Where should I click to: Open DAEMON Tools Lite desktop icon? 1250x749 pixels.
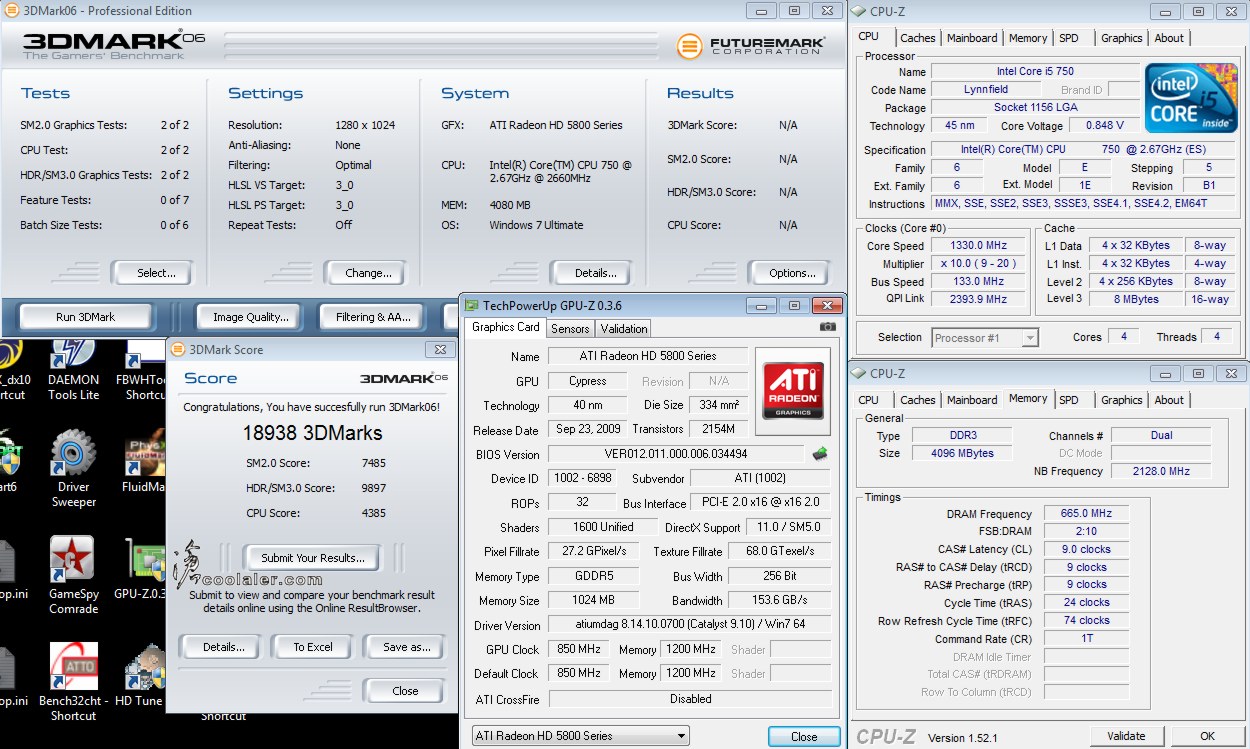(x=73, y=370)
